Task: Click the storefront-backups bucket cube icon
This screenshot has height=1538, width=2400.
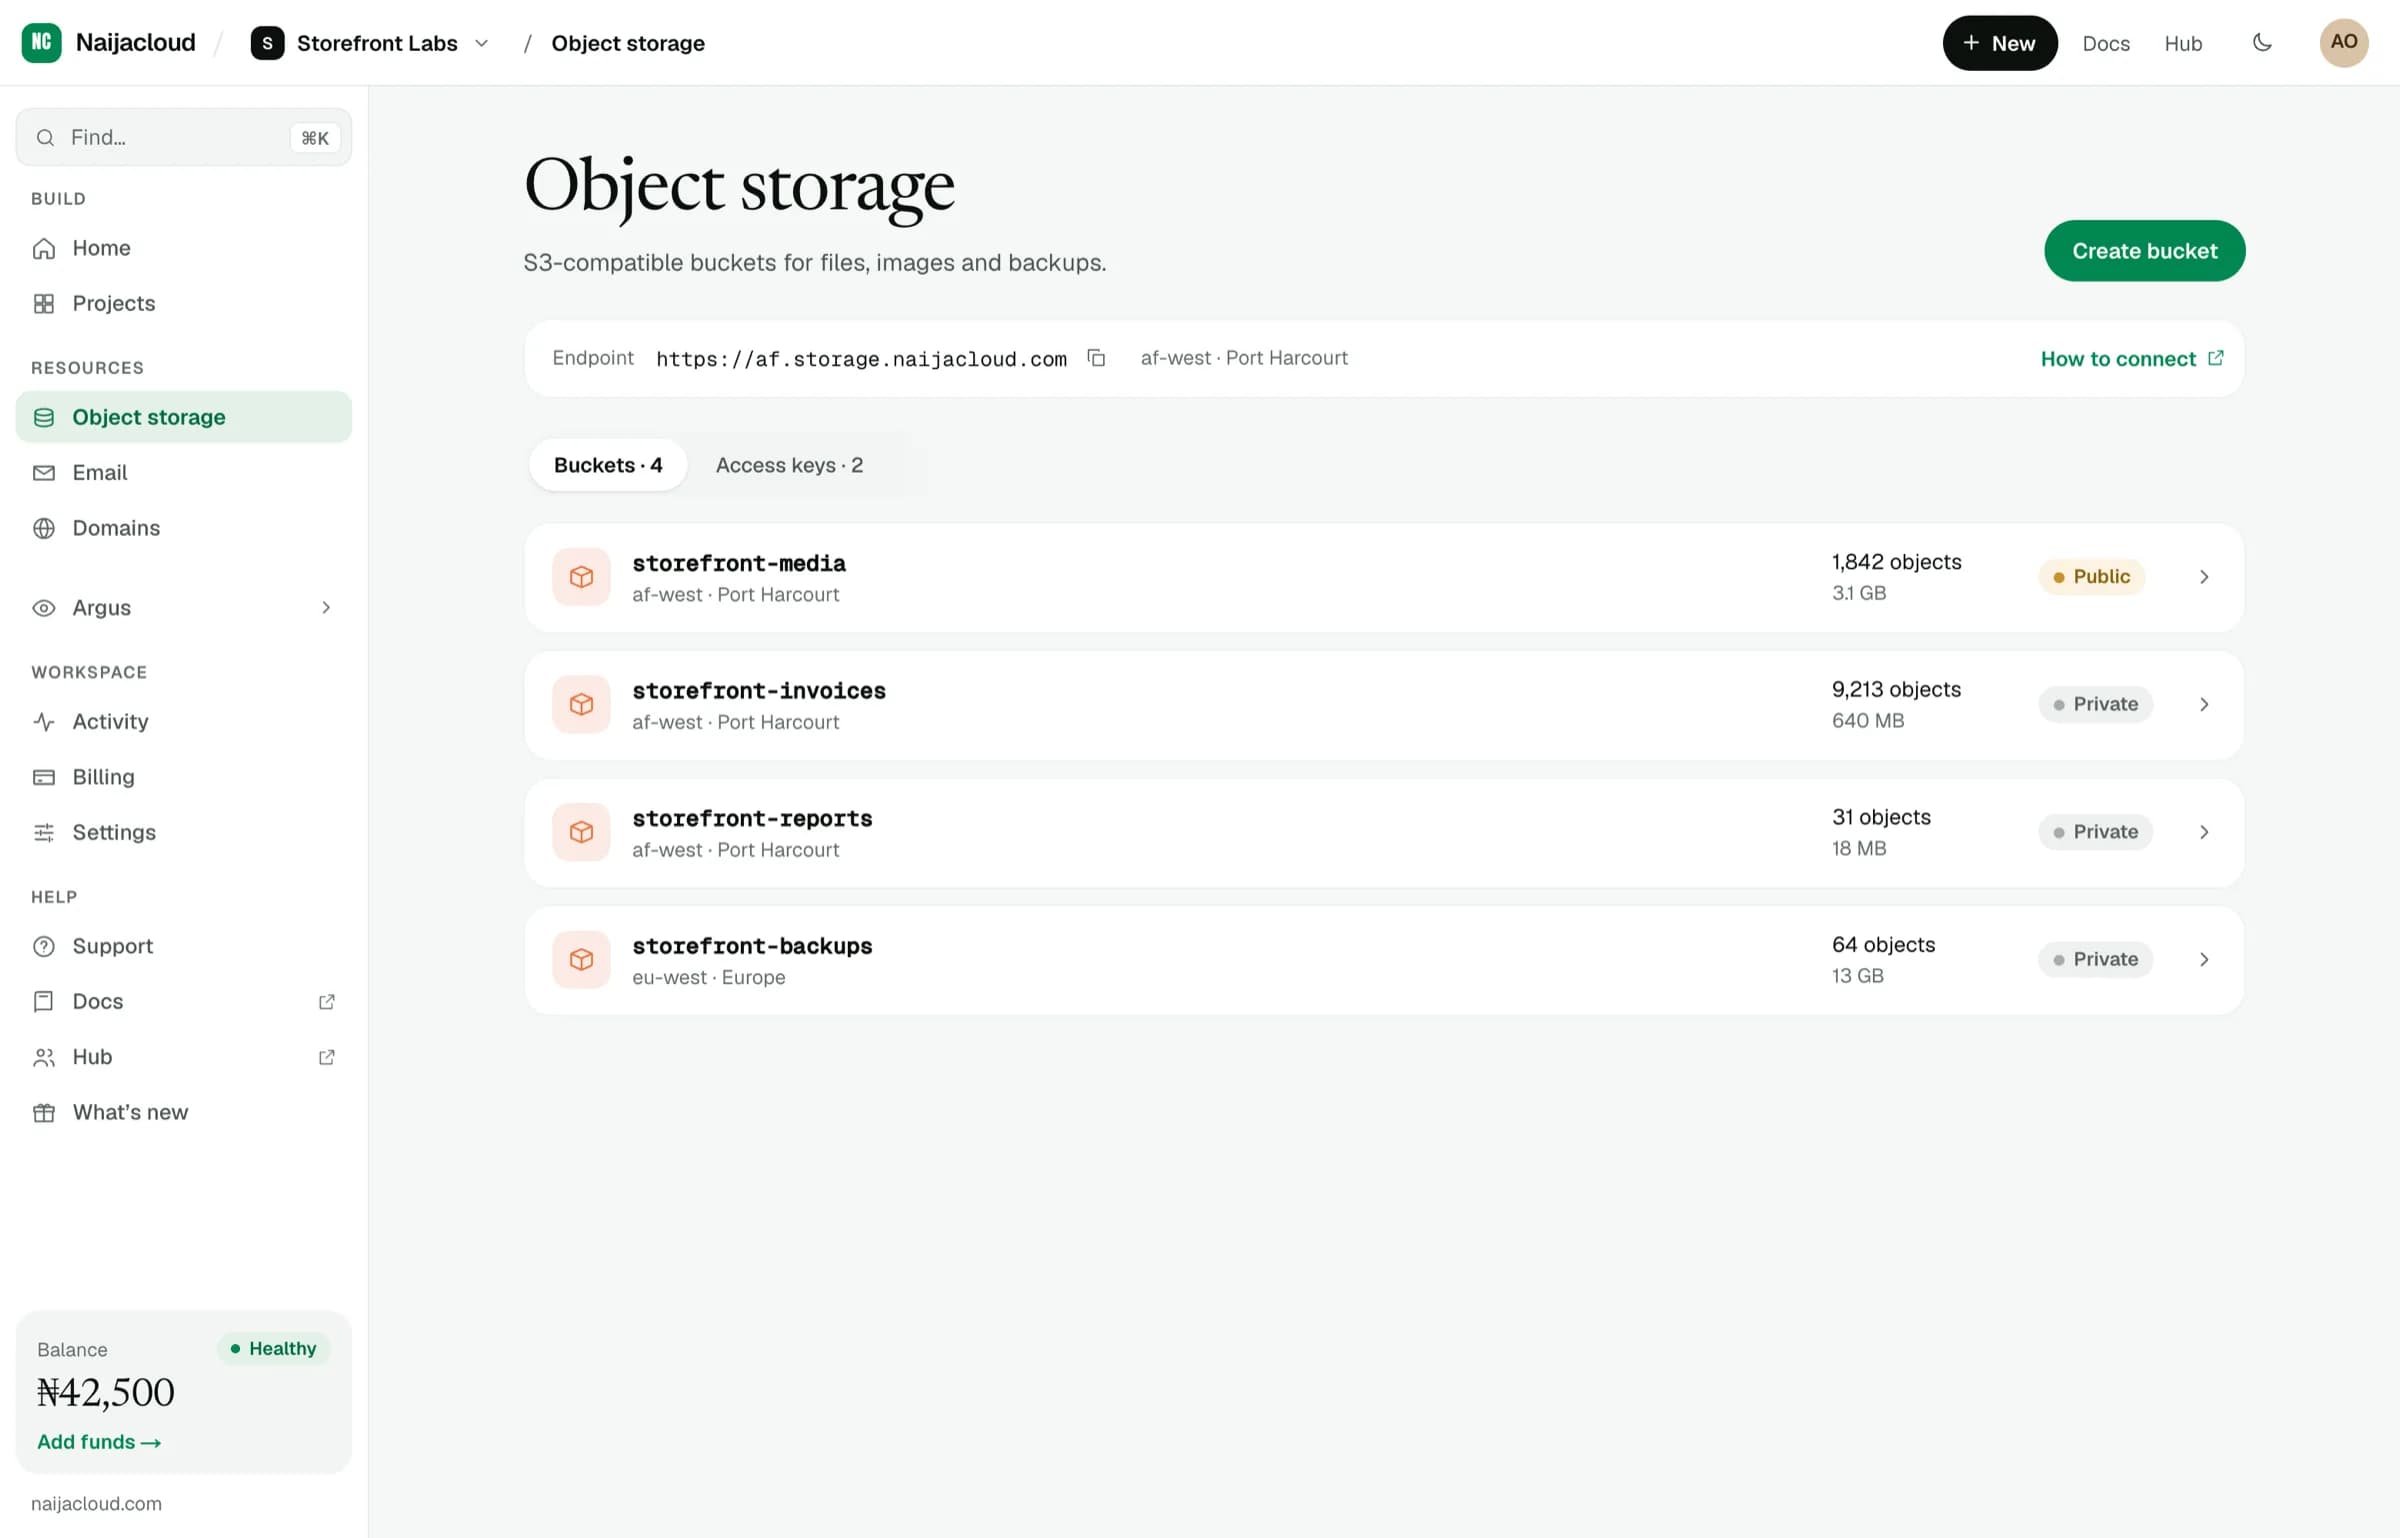Action: pos(581,960)
